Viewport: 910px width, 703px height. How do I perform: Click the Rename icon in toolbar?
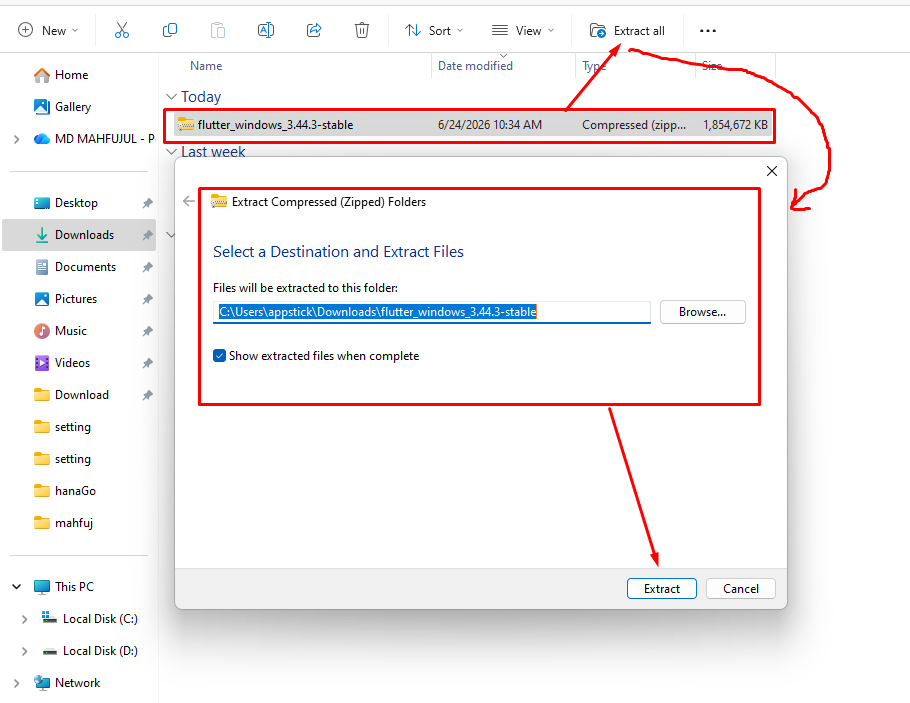click(x=266, y=30)
